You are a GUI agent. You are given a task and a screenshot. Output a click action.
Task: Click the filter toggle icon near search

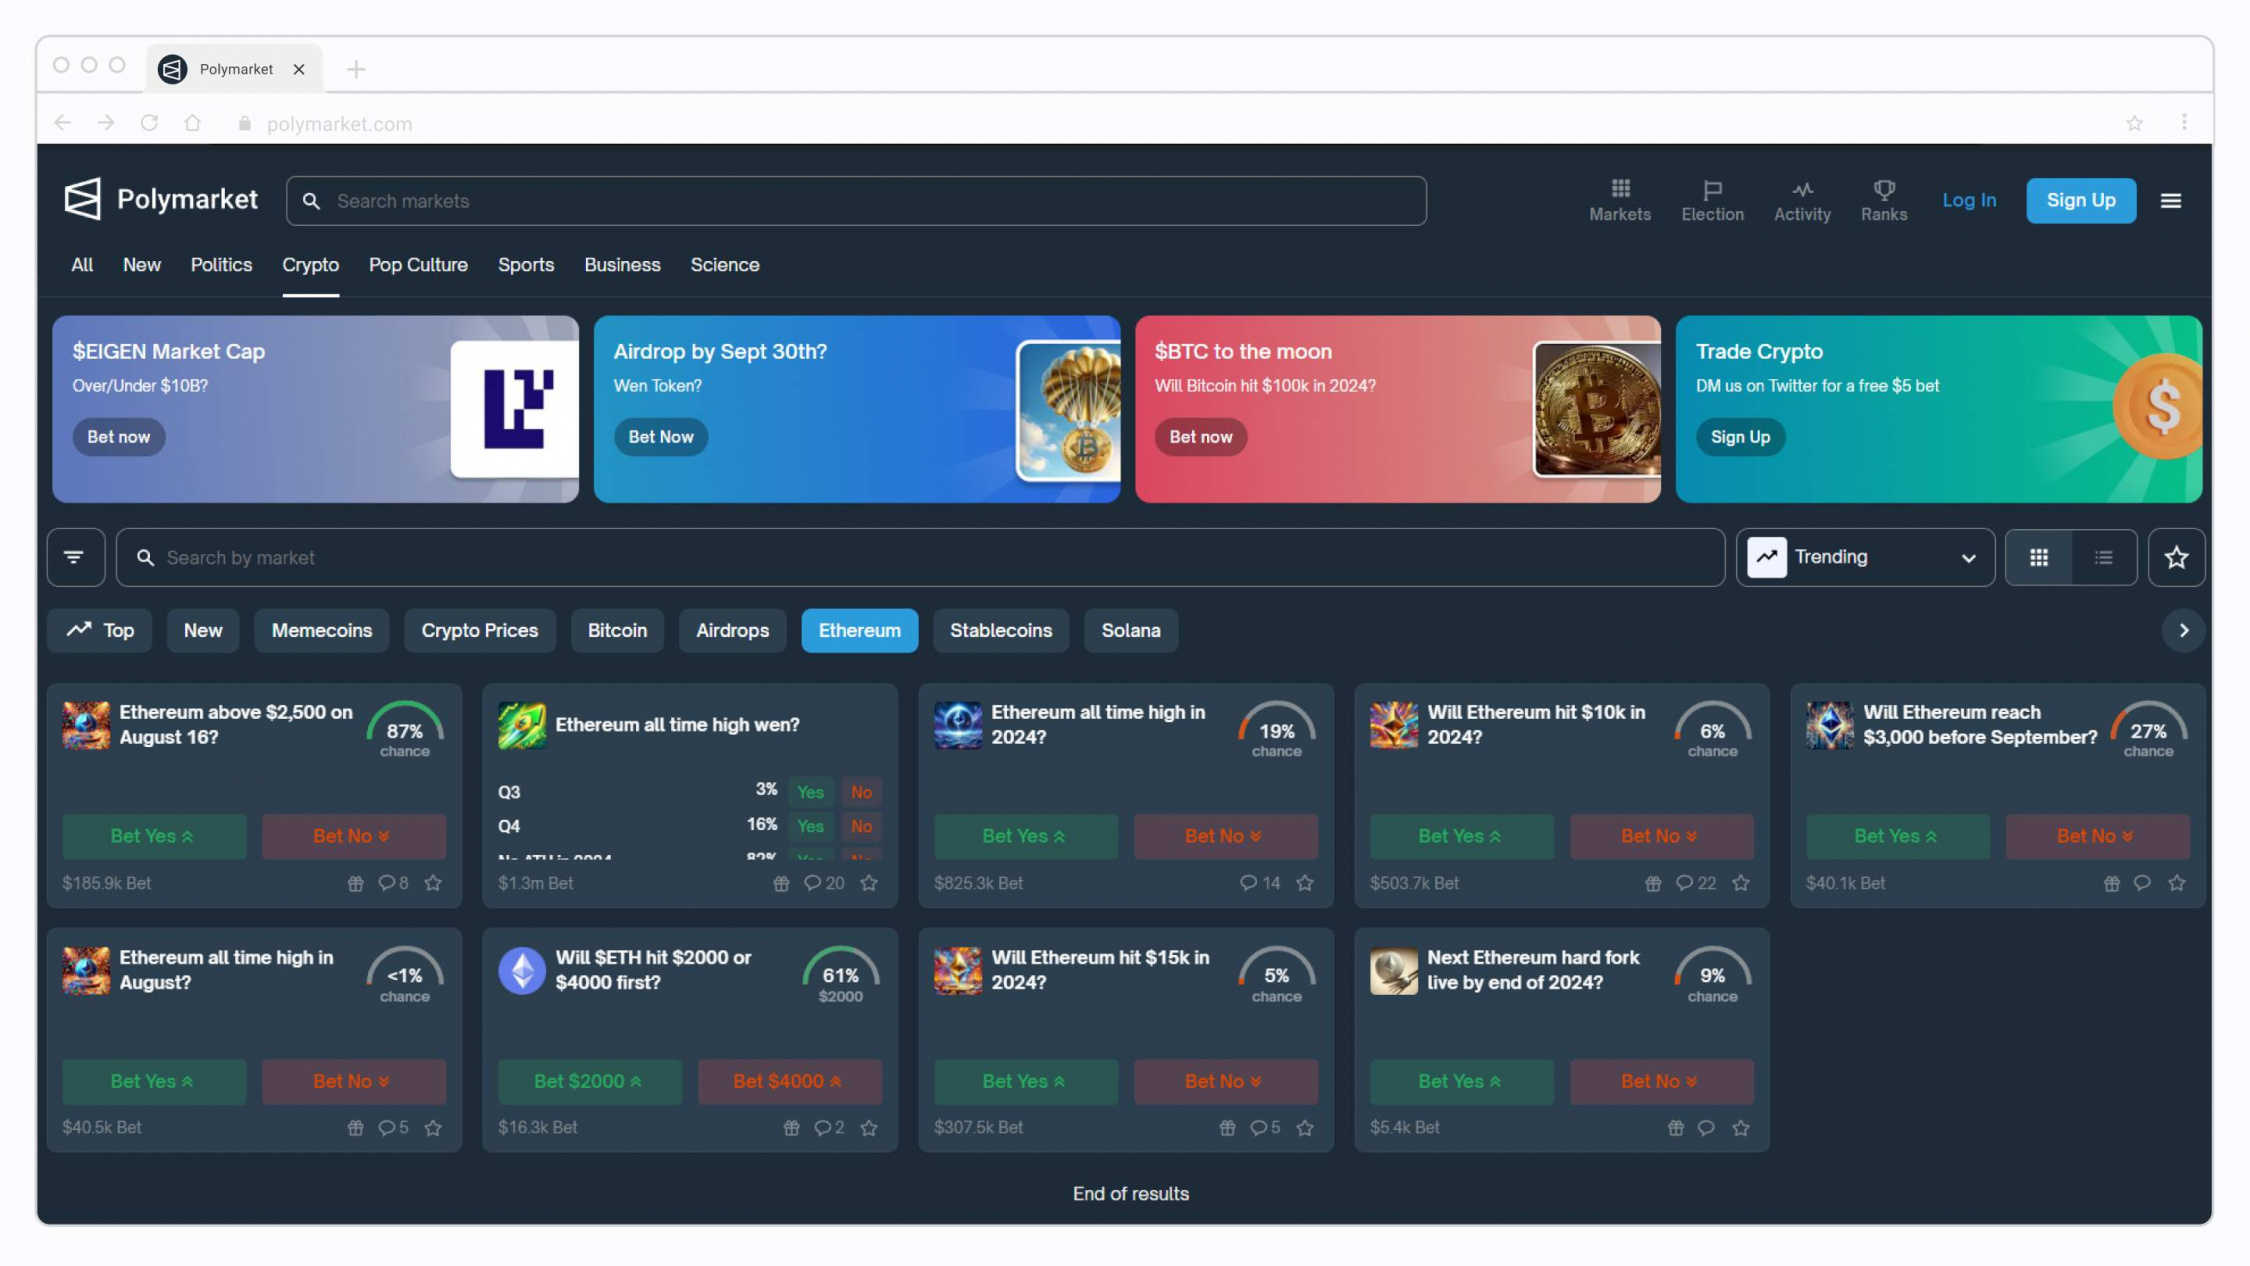click(x=74, y=556)
